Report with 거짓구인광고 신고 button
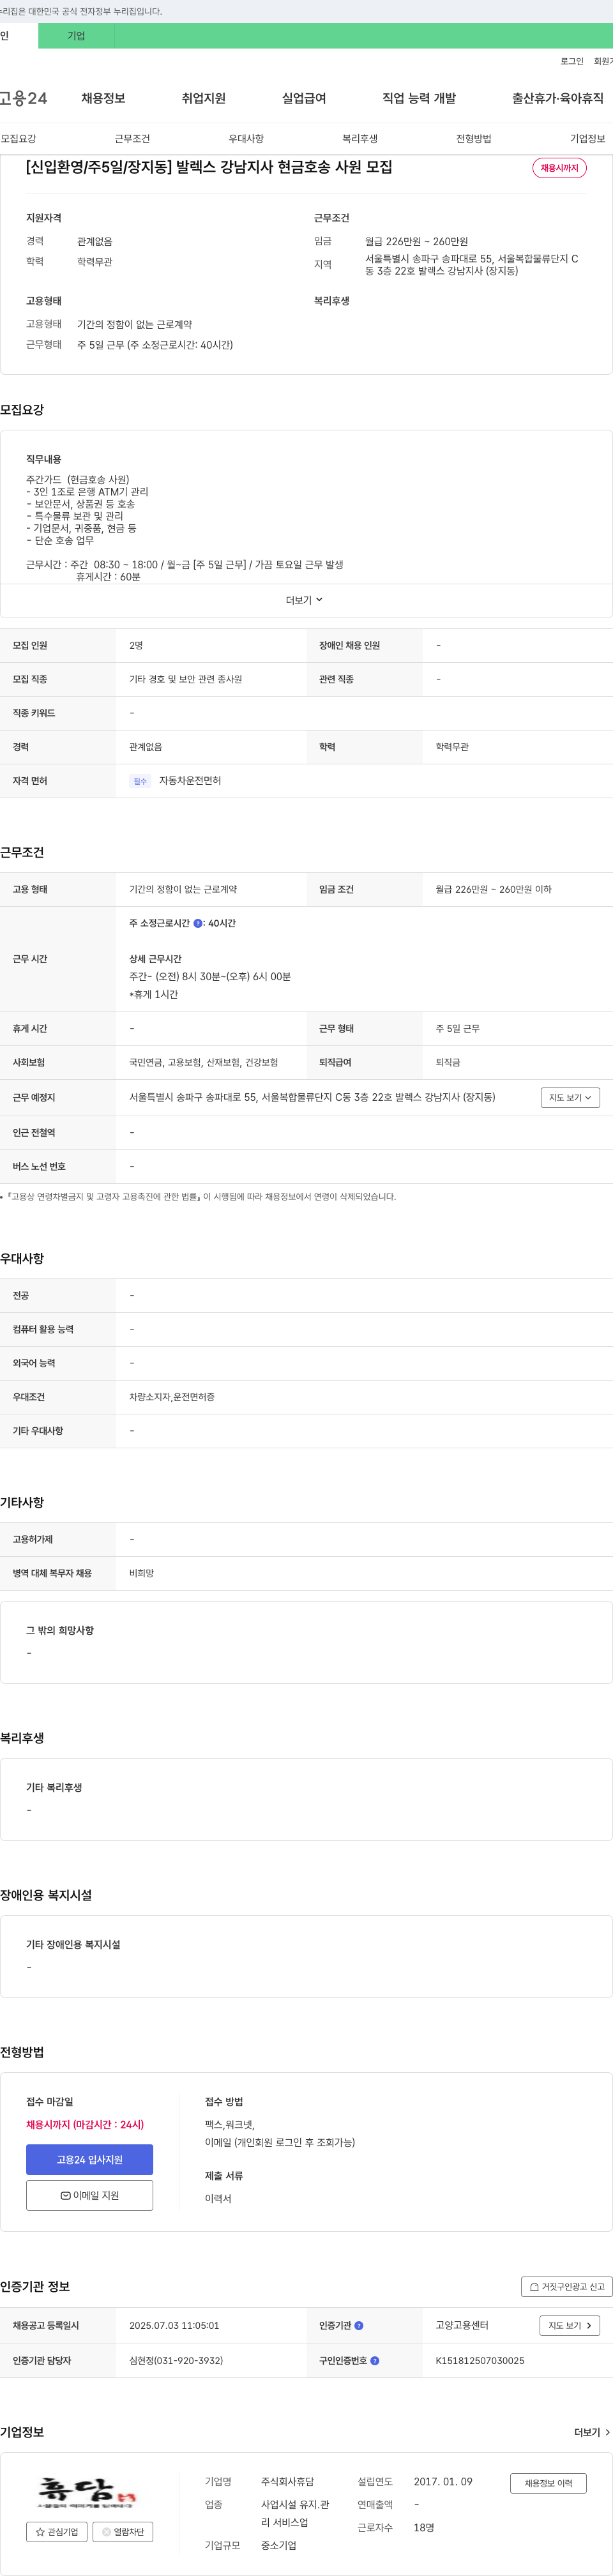 pos(567,2287)
